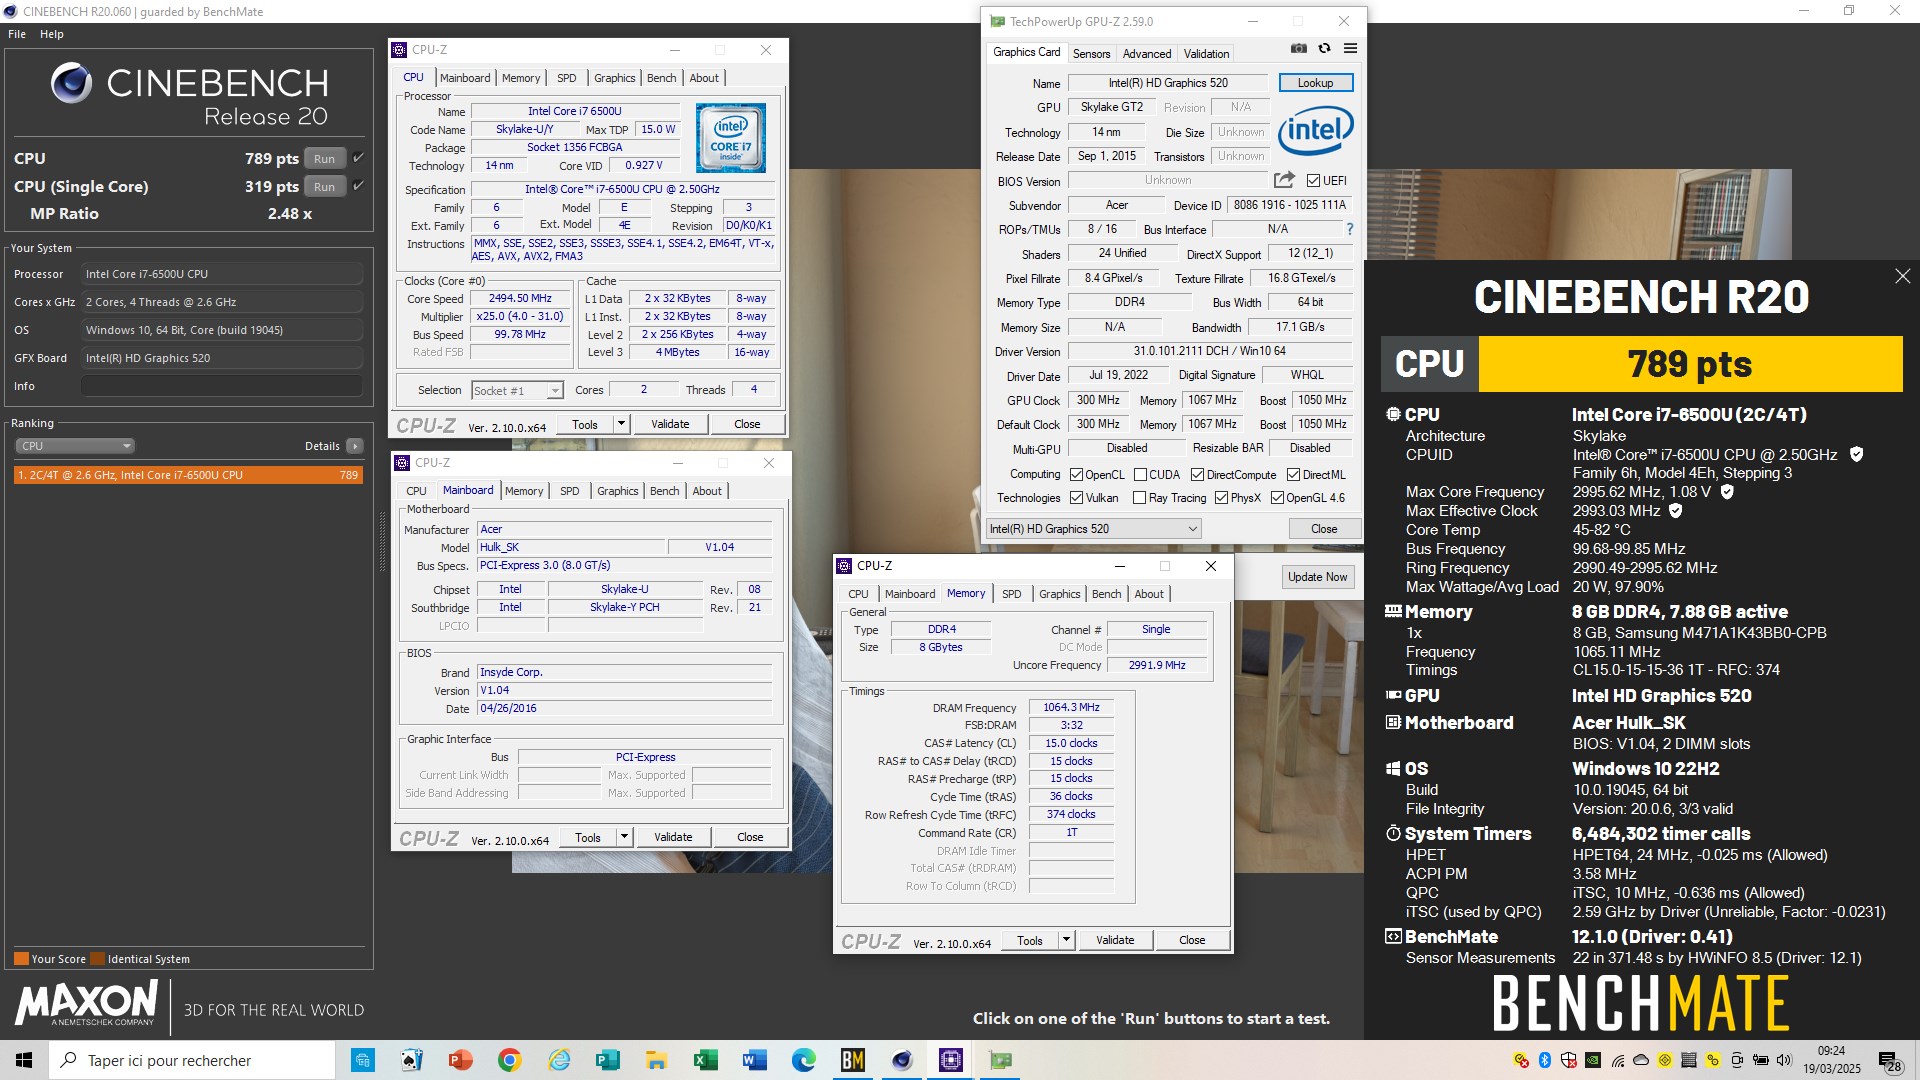Open CPU-Z from the taskbar
The height and width of the screenshot is (1080, 1920).
951,1060
